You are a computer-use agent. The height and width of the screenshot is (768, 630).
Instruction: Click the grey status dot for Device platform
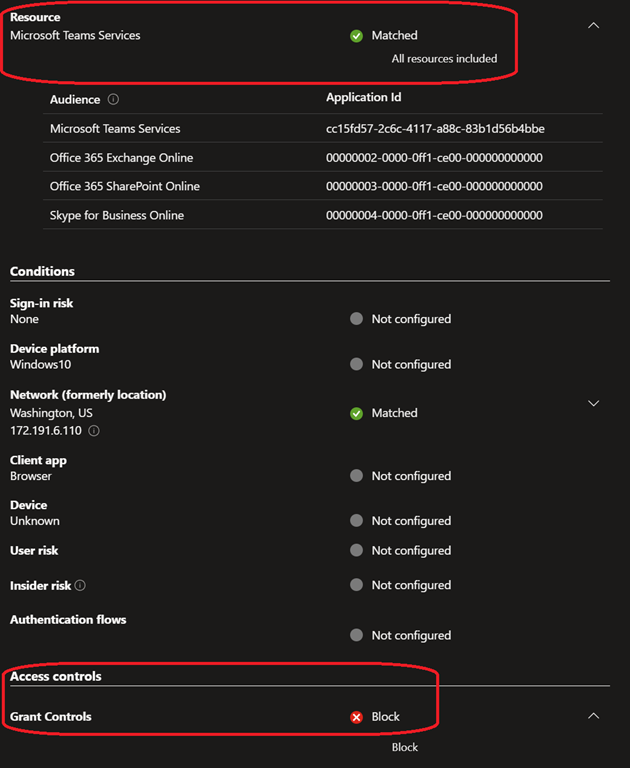click(x=356, y=365)
